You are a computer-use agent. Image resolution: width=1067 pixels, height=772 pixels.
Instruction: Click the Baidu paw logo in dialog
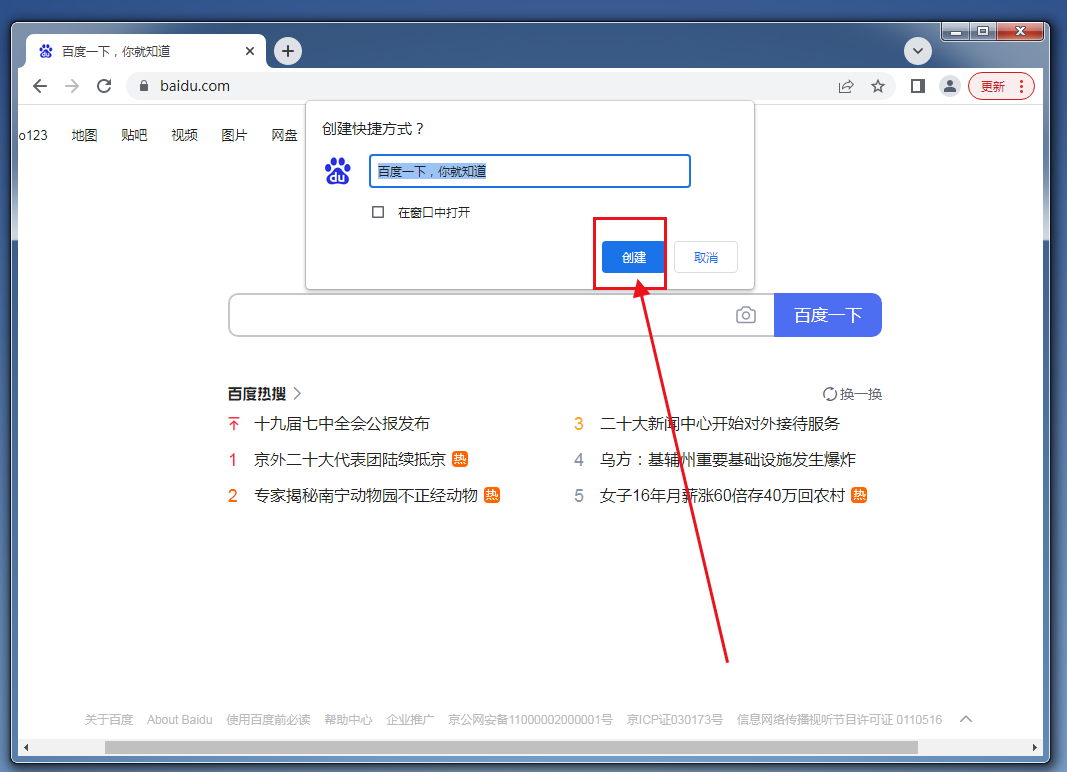[x=338, y=171]
